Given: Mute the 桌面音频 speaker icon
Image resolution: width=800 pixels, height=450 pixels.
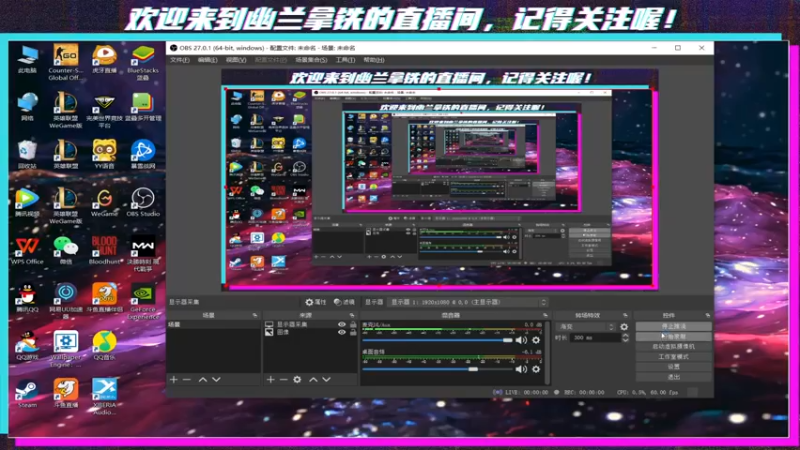Looking at the screenshot, I should [x=521, y=369].
